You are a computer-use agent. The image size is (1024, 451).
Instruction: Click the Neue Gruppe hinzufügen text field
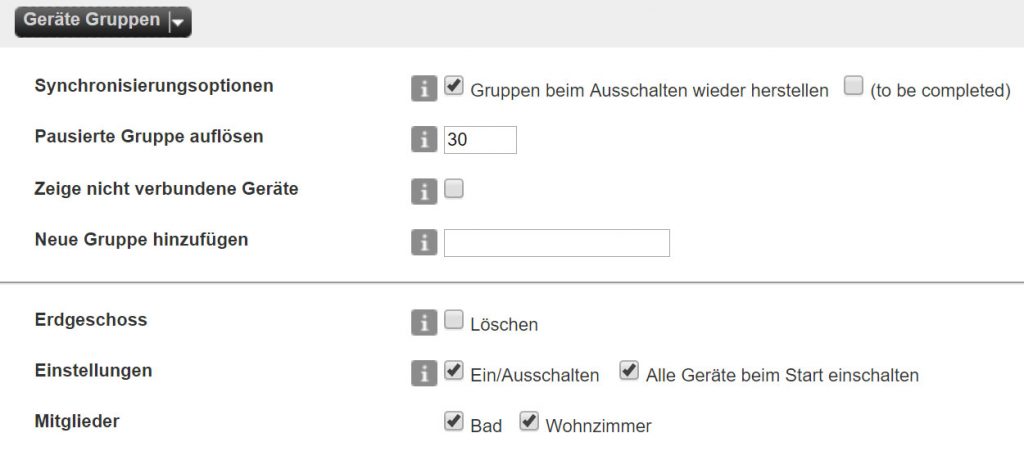pyautogui.click(x=556, y=243)
